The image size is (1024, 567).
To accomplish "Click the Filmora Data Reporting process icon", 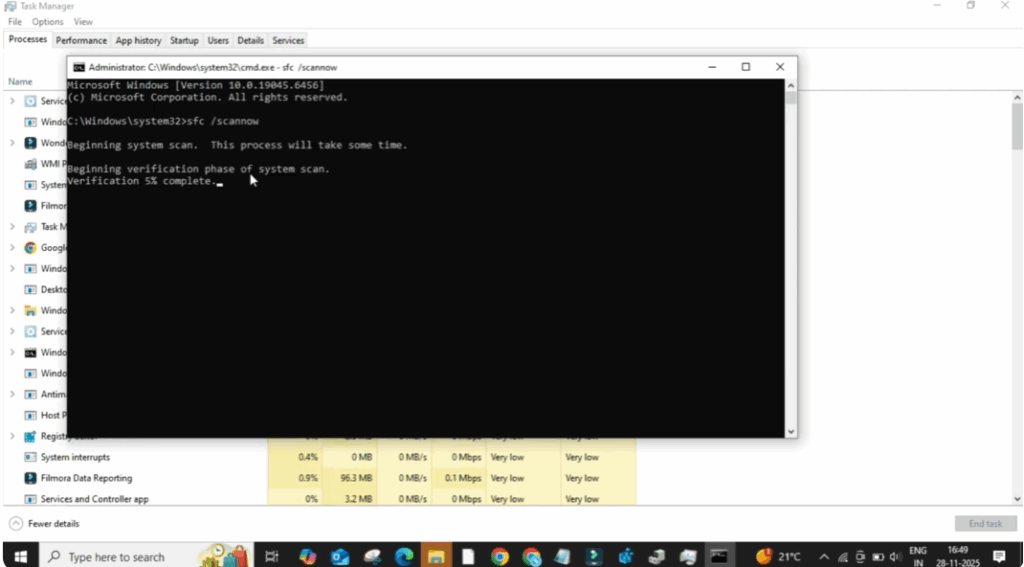I will (31, 478).
